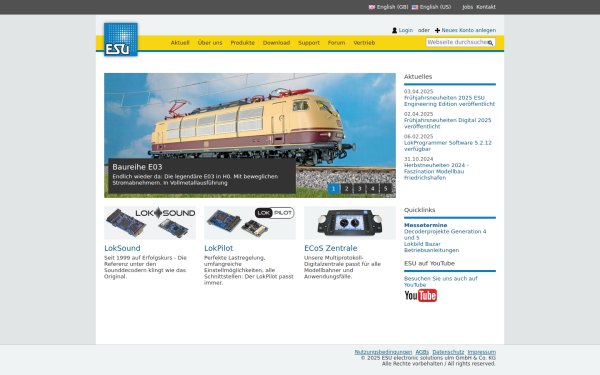Click the Quicklinks section heading

pyautogui.click(x=419, y=210)
